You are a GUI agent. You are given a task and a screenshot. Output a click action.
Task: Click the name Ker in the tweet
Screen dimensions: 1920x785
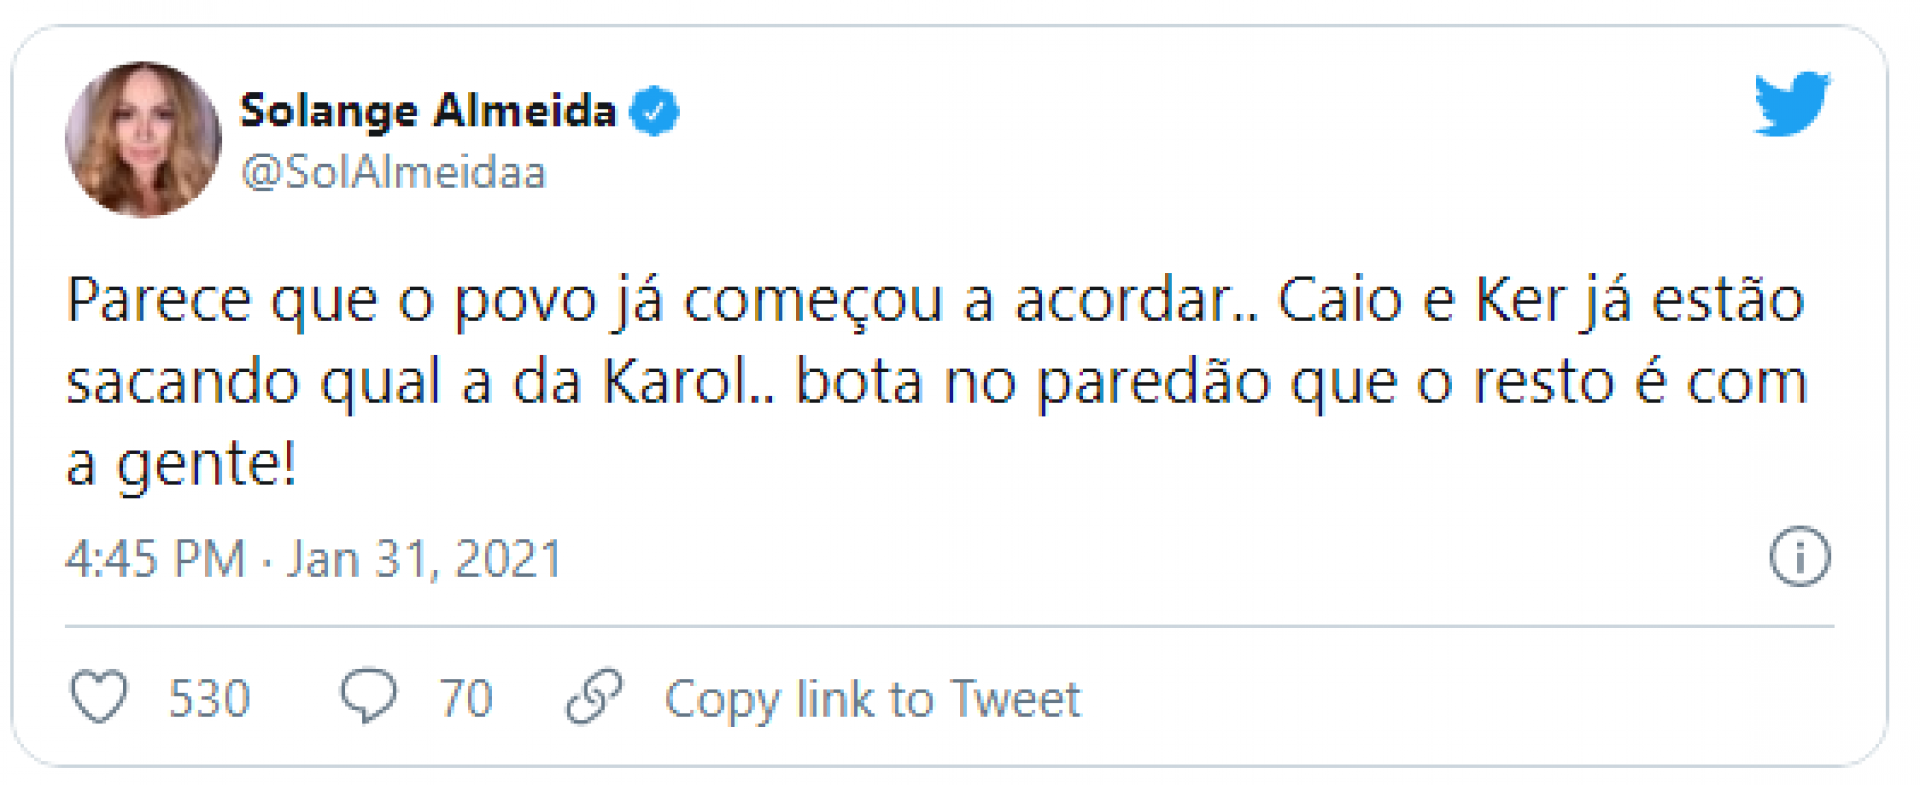[1517, 300]
